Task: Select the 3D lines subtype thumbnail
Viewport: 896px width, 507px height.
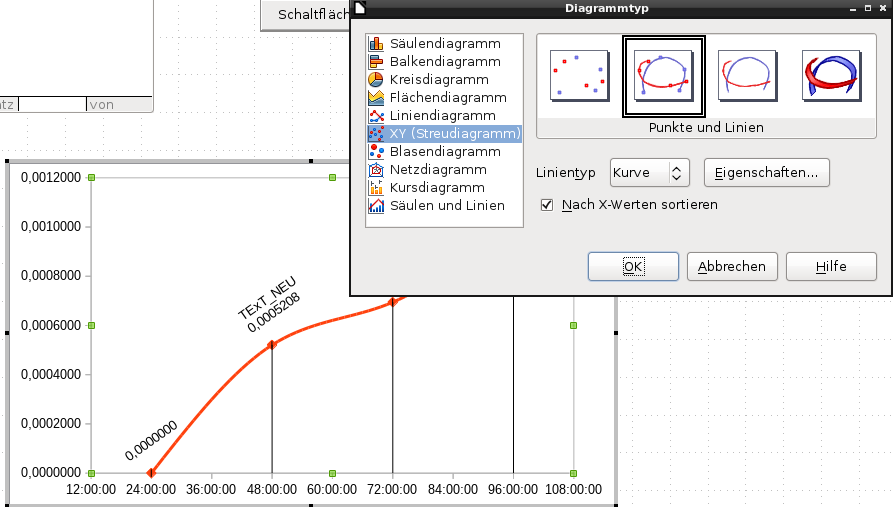Action: click(x=832, y=76)
